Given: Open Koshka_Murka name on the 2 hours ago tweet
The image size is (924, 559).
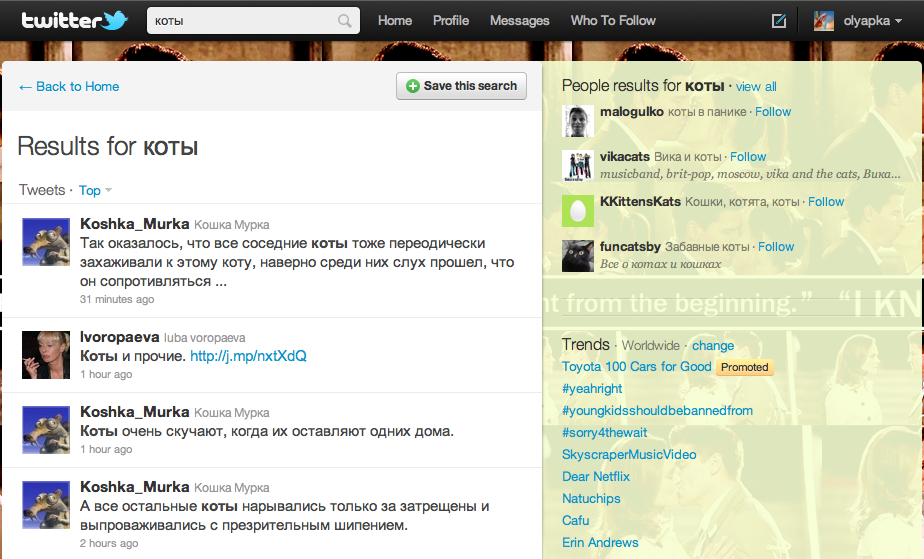Looking at the screenshot, I should click(x=135, y=487).
